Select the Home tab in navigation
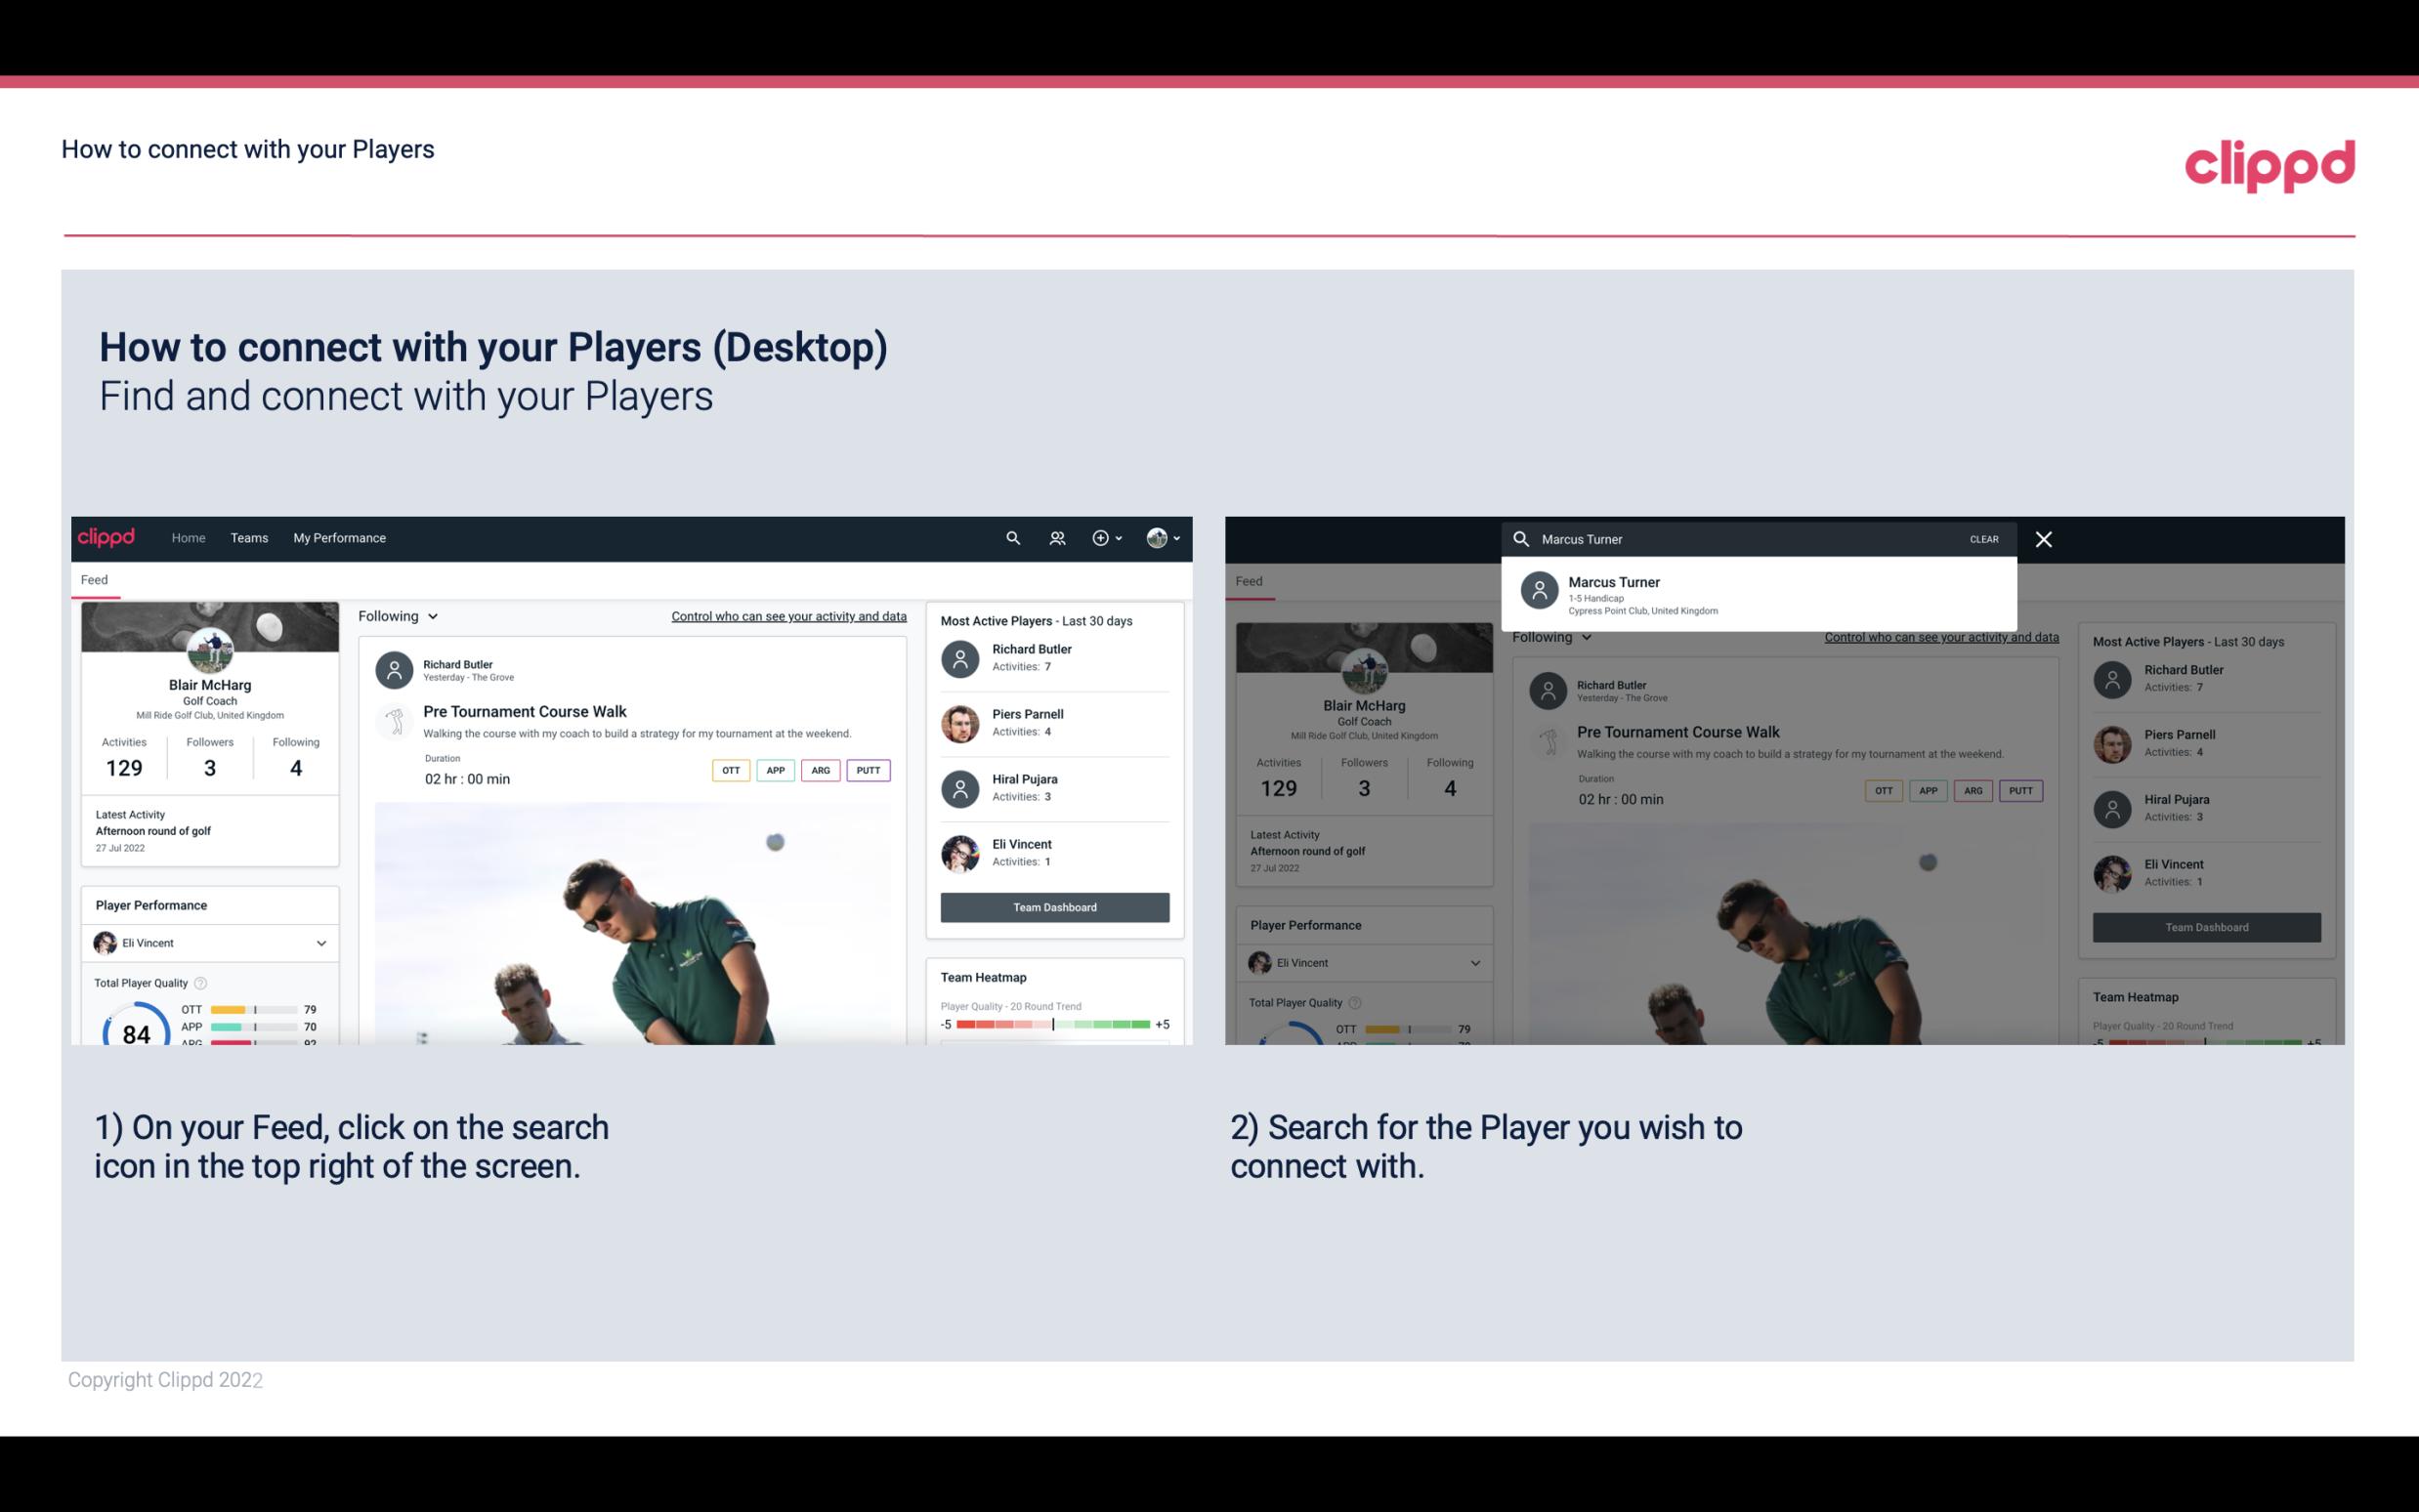 pyautogui.click(x=187, y=536)
